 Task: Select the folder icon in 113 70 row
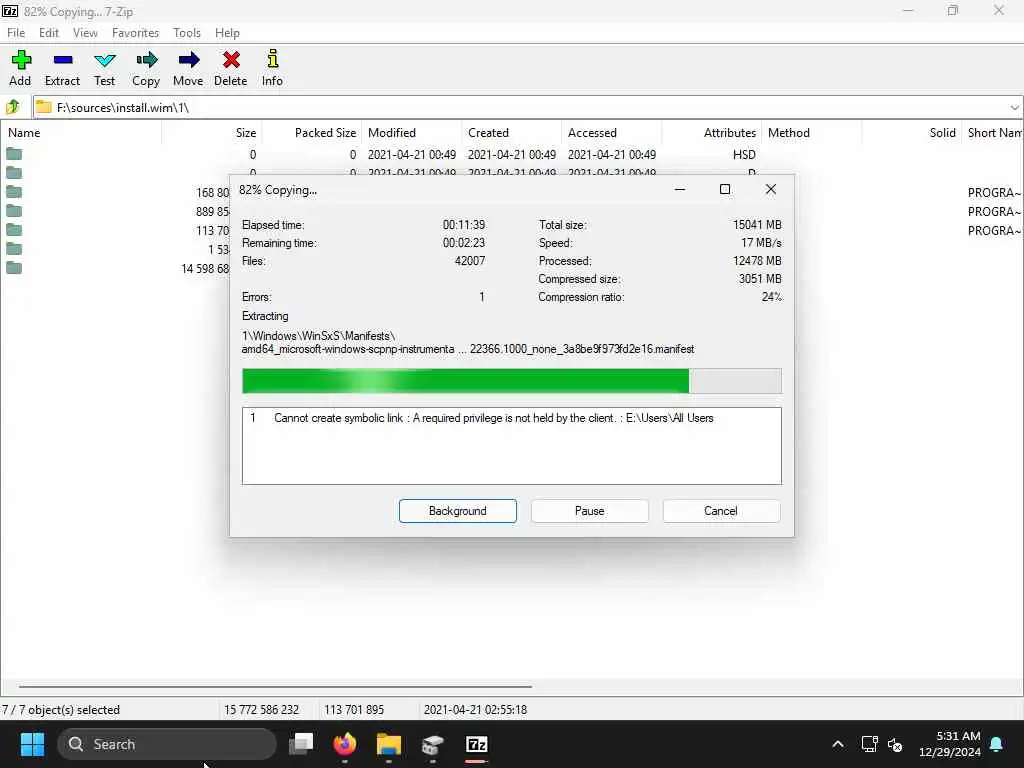14,230
